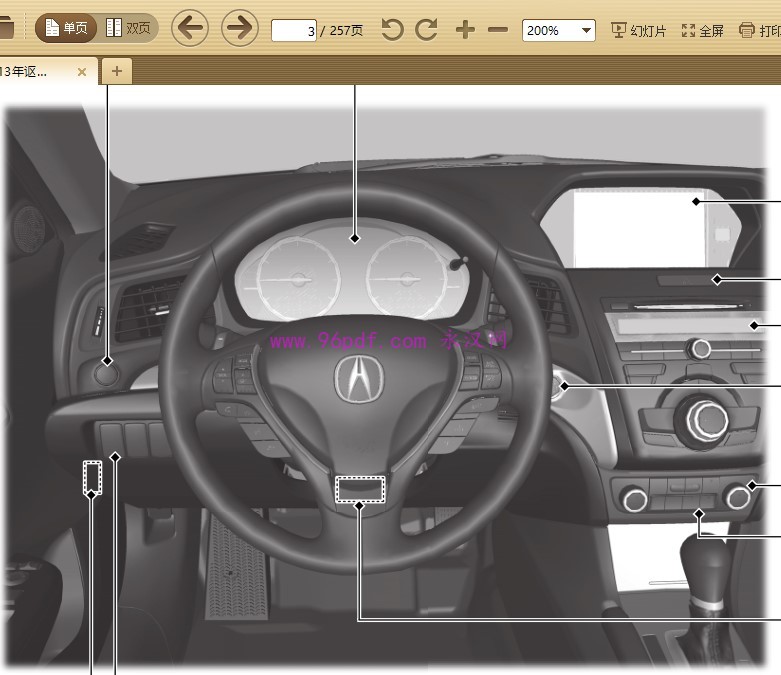The height and width of the screenshot is (675, 781).
Task: Close the current document tab
Action: 82,72
